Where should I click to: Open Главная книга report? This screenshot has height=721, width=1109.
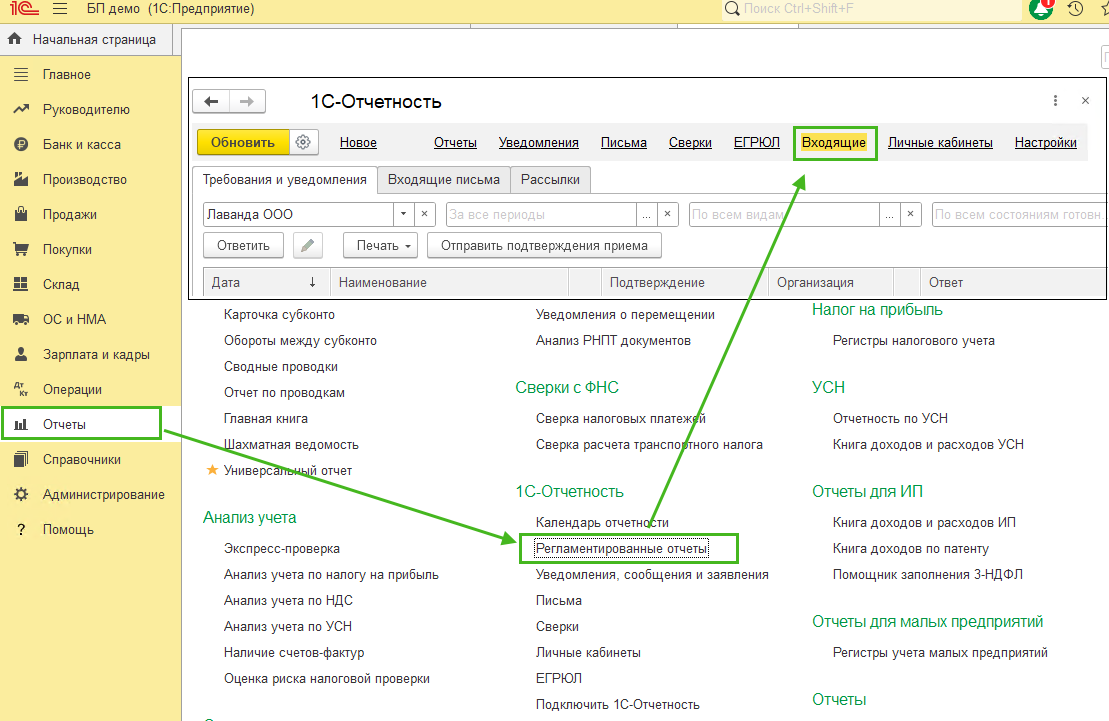265,418
